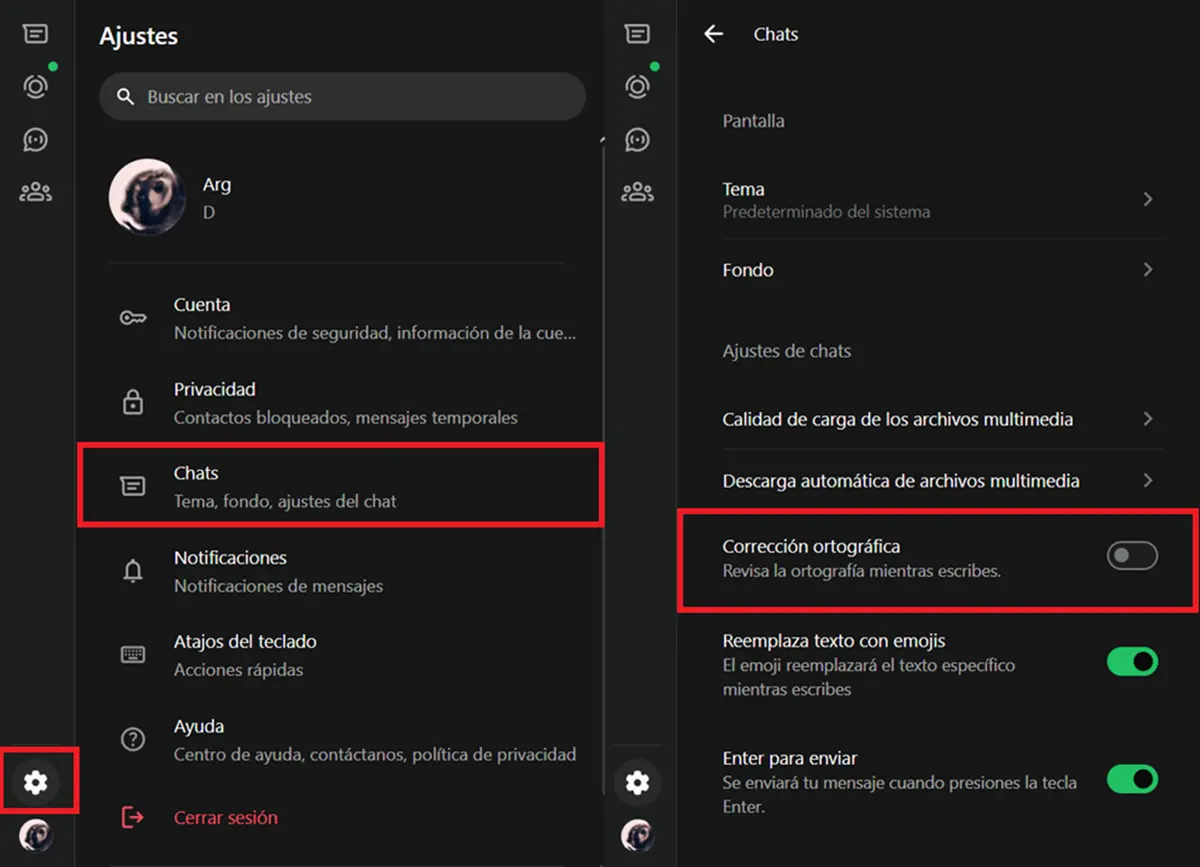Expand Calidad de carga de archivos multimedia

tap(1147, 419)
